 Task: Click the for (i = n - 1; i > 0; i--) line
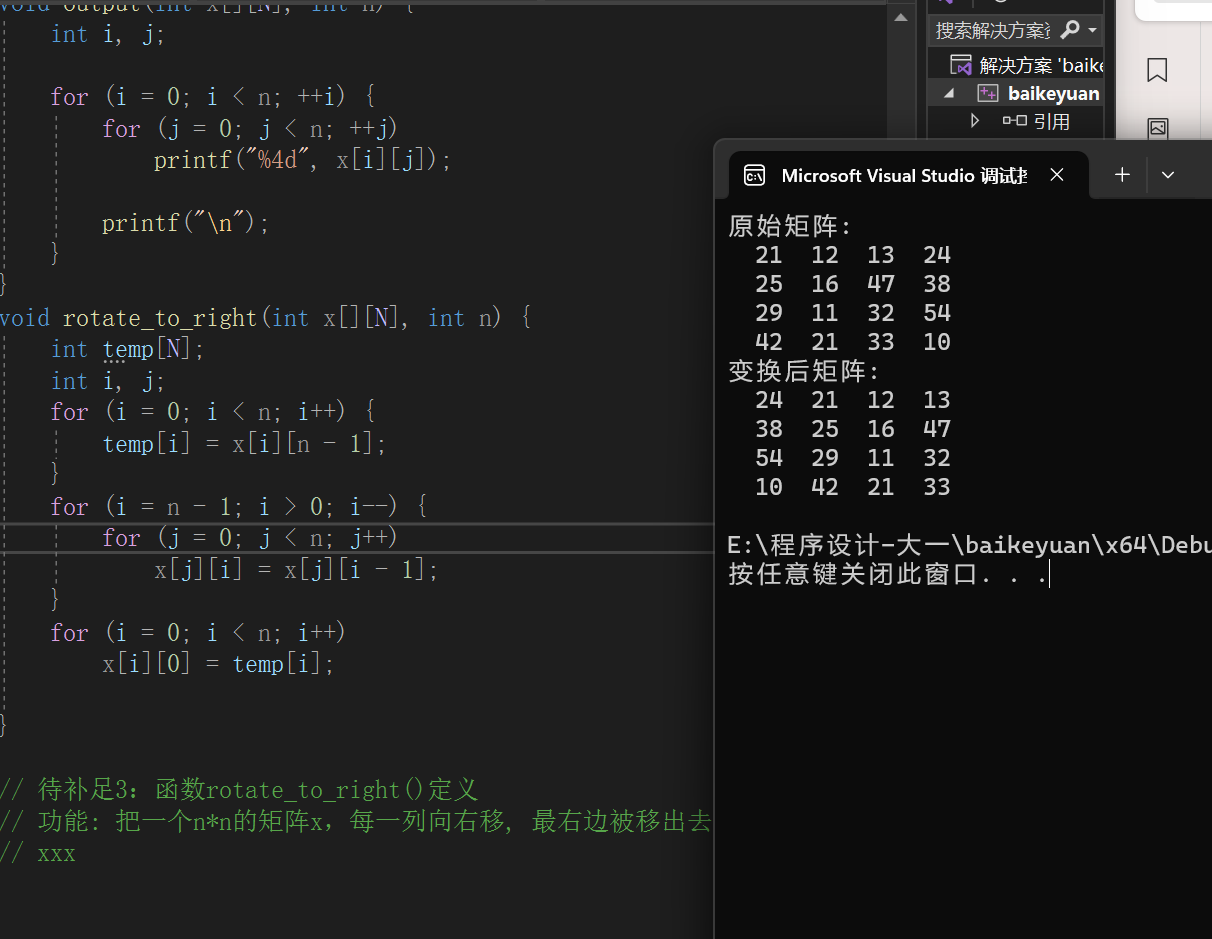239,507
